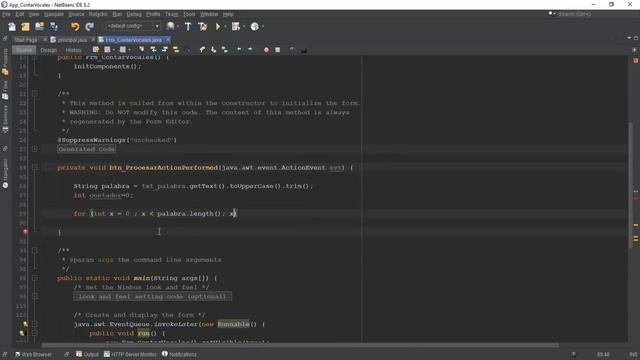The width and height of the screenshot is (640, 360).
Task: Click the Toggle Bookmark icon
Action: point(224,50)
